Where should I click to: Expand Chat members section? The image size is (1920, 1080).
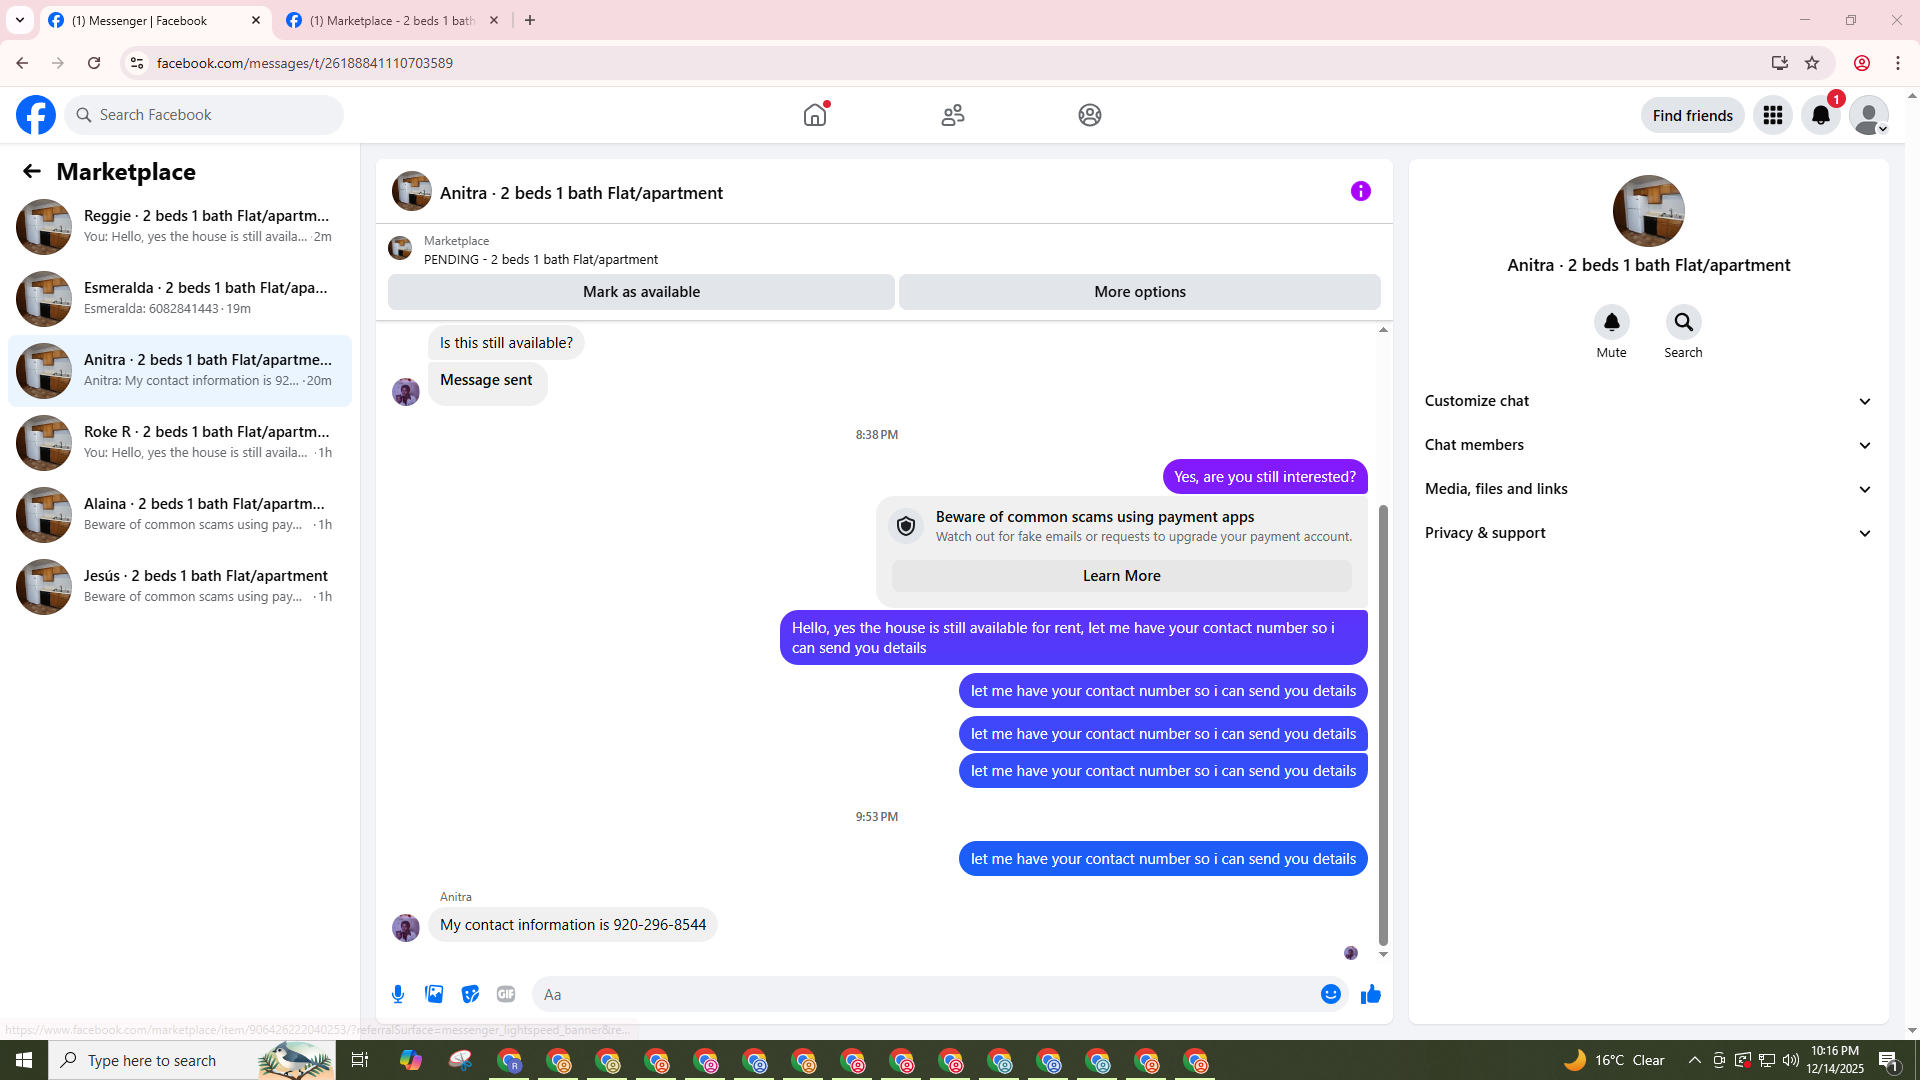click(1648, 445)
